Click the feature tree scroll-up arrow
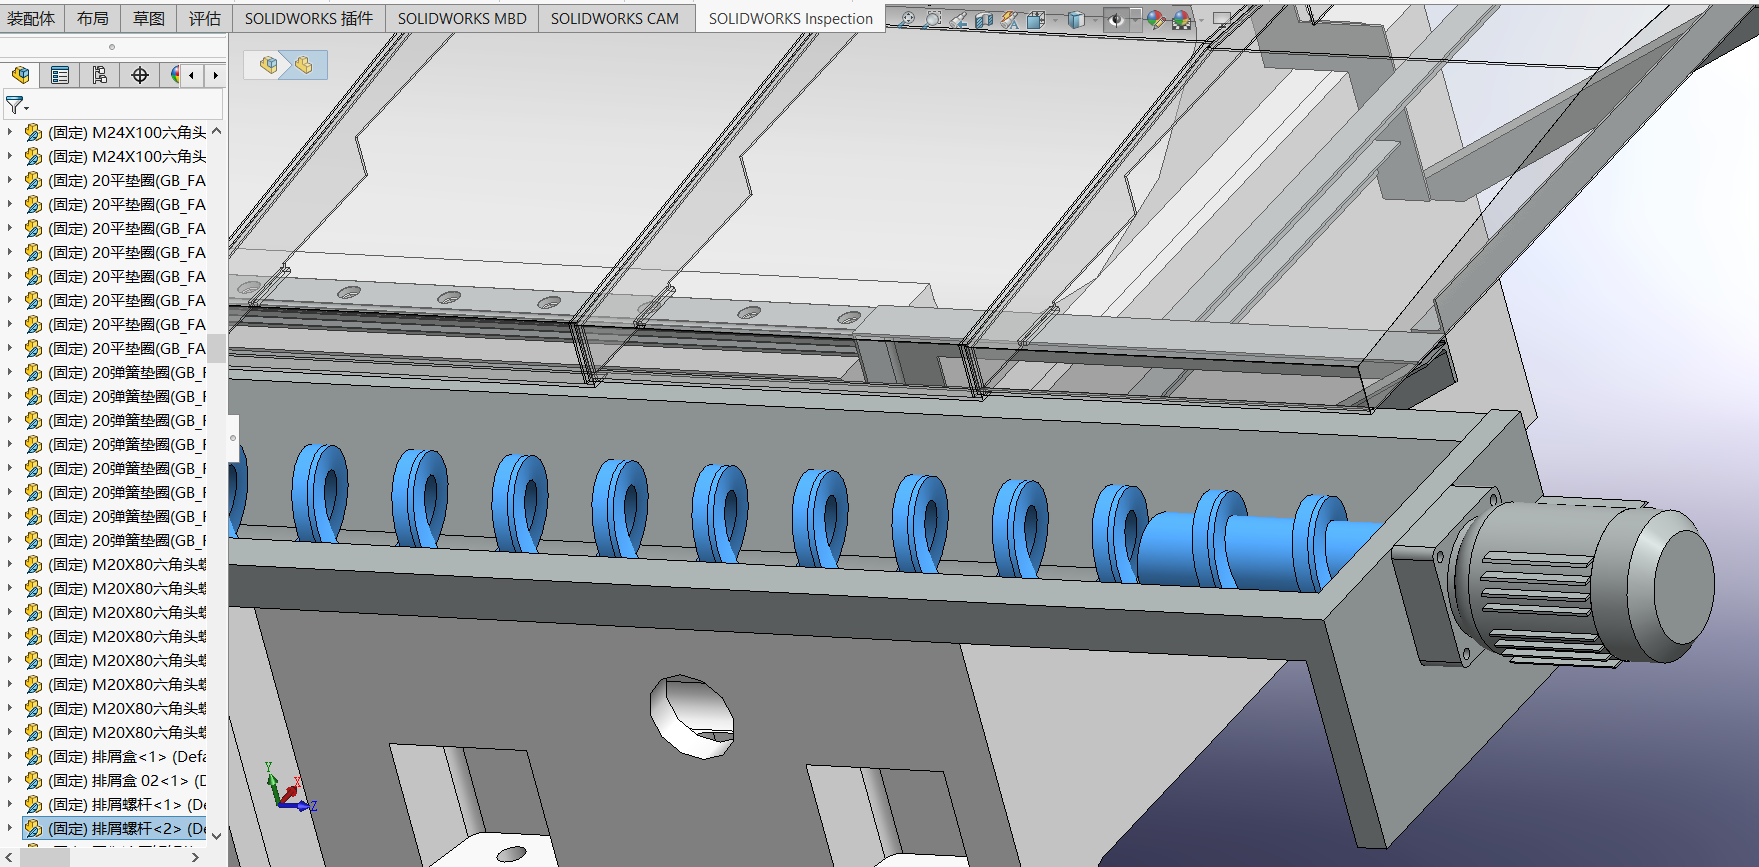This screenshot has height=867, width=1759. (x=217, y=131)
